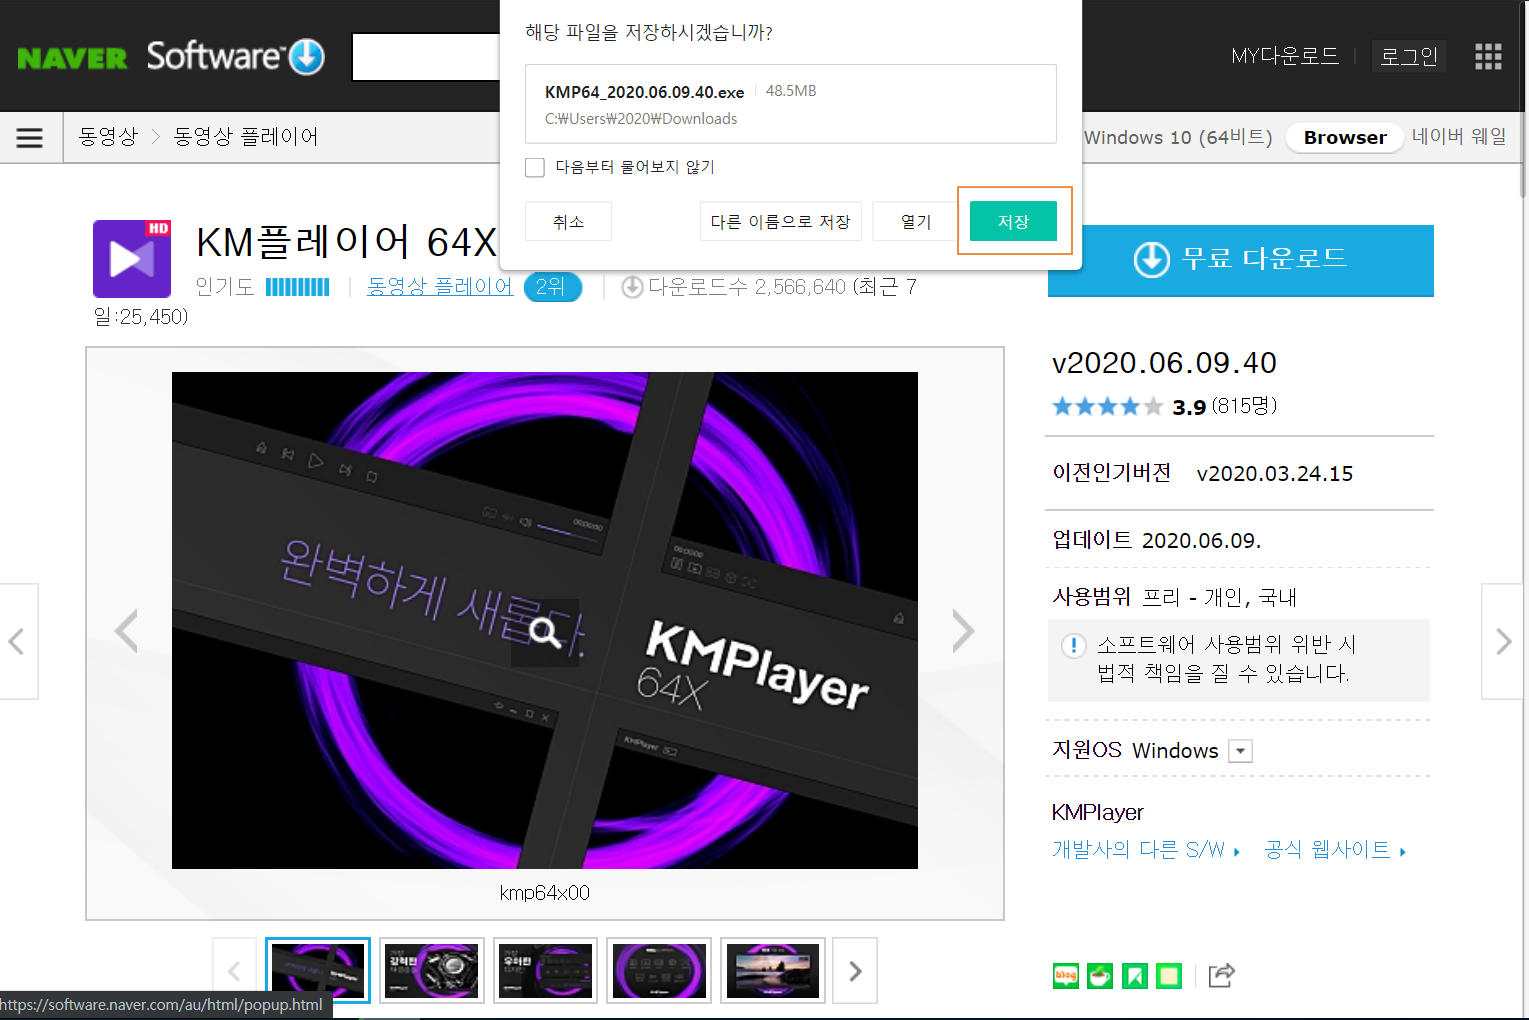Select first screenshot thumbnail

(x=318, y=970)
